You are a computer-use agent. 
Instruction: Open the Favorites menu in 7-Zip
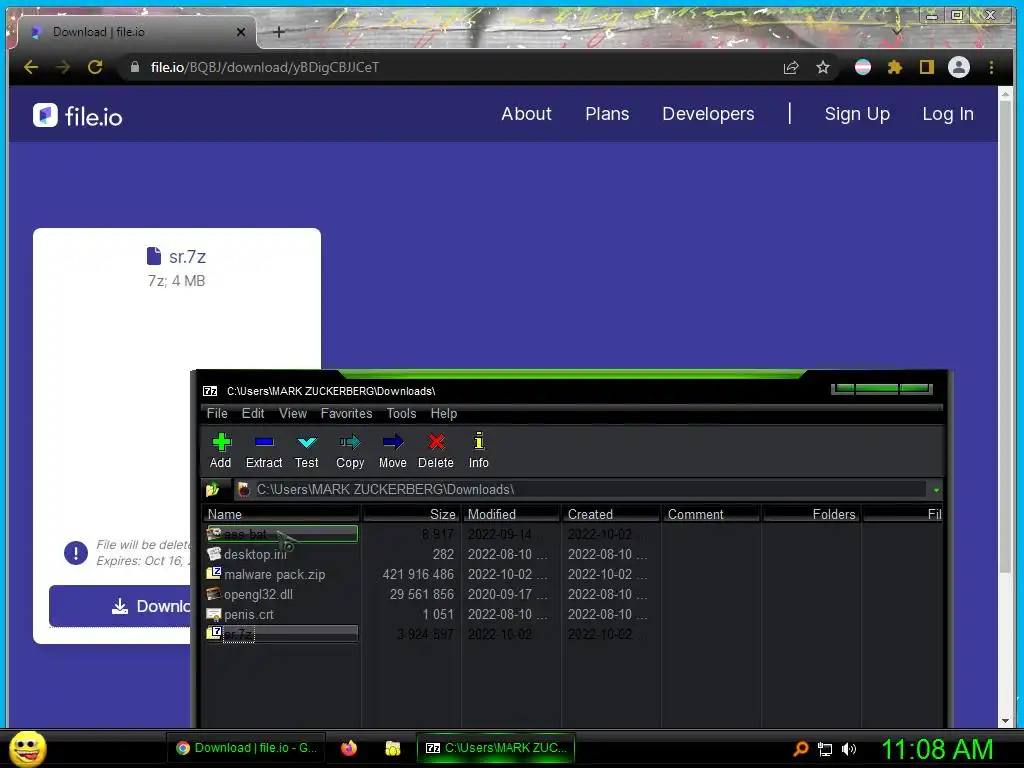click(346, 413)
